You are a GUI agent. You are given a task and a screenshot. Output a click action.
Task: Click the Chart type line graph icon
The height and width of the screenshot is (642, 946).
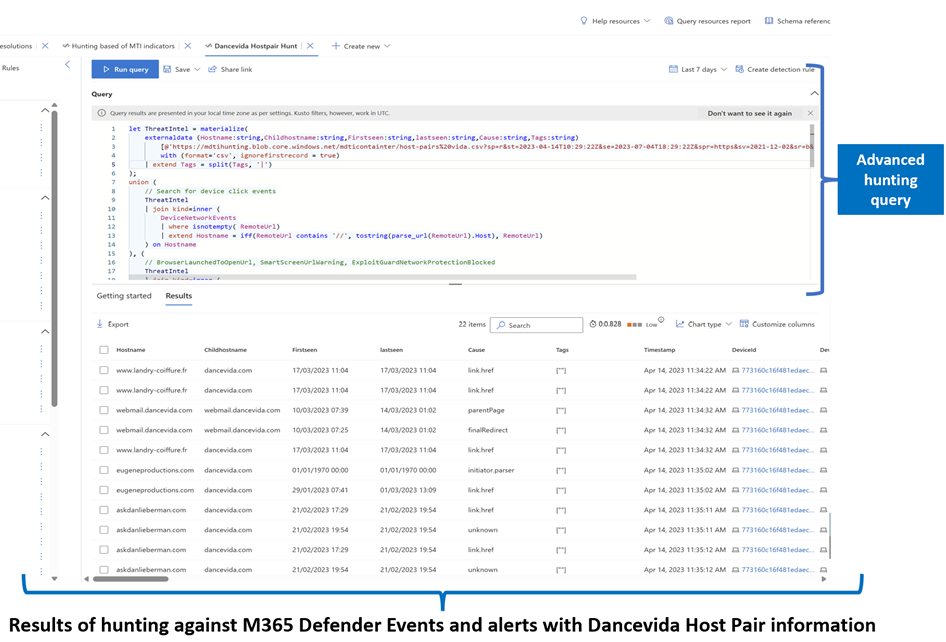point(680,324)
